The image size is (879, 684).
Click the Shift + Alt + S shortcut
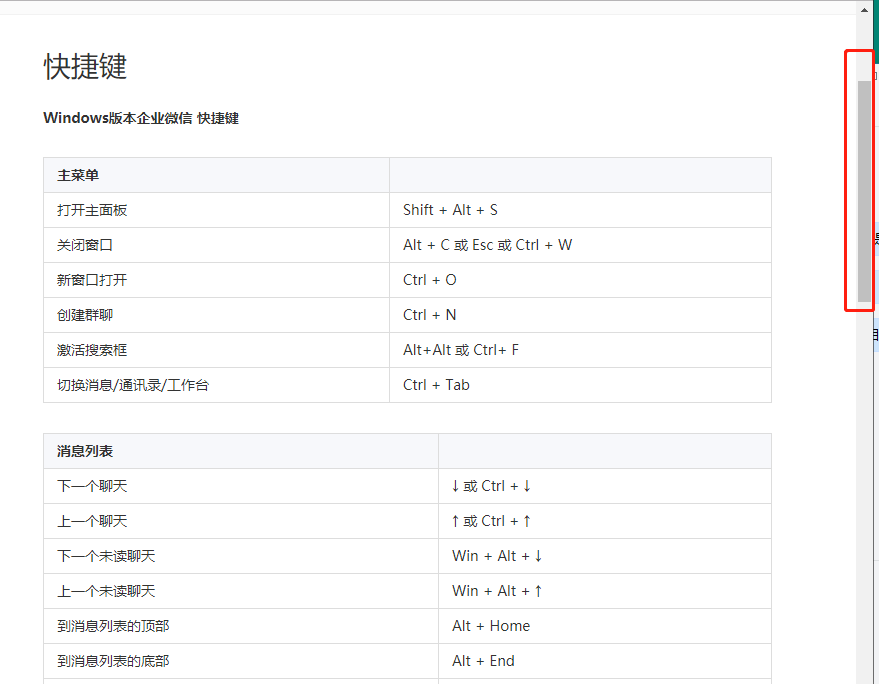(450, 210)
